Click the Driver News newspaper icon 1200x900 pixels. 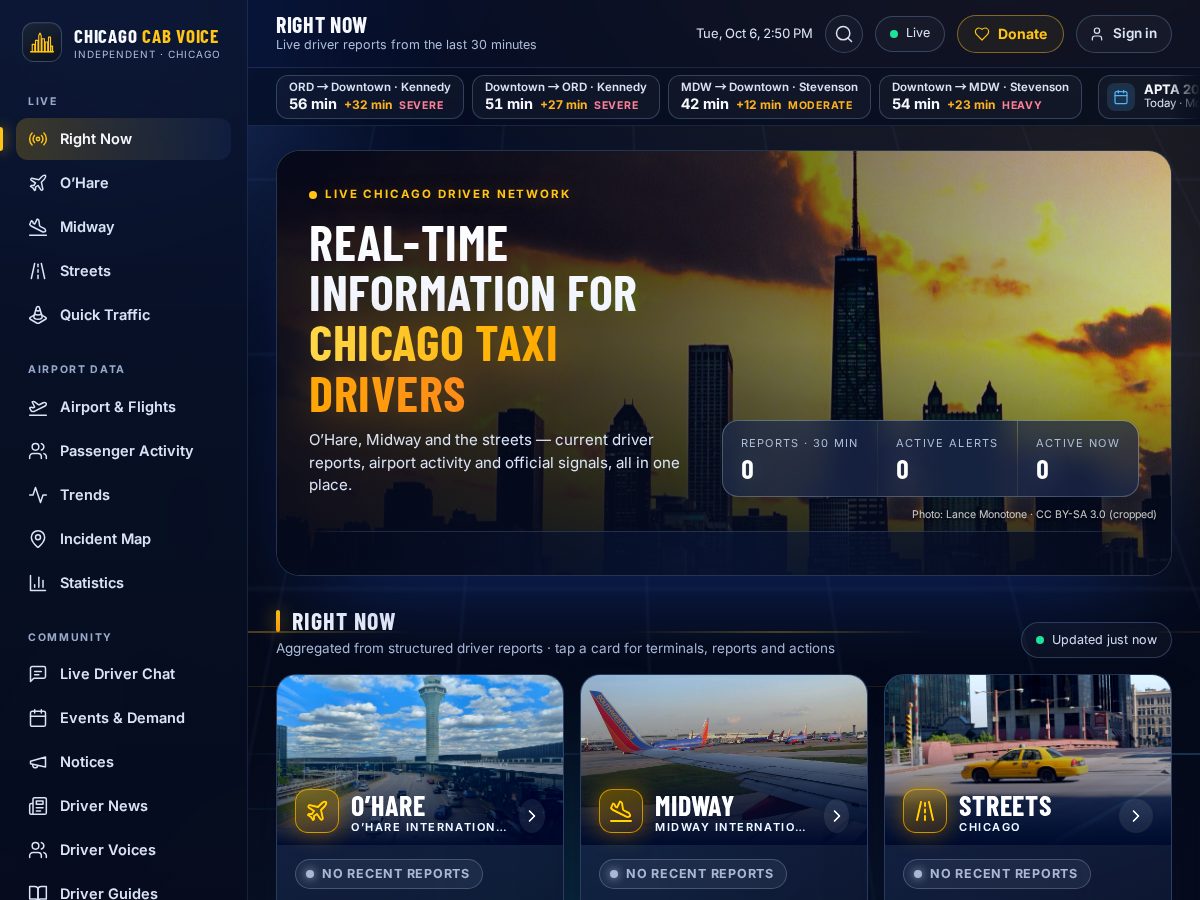point(38,806)
